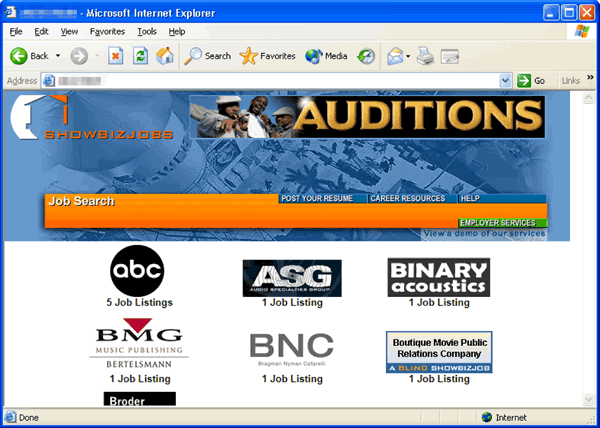Open the Tools menu
The image size is (600, 428).
[x=147, y=32]
